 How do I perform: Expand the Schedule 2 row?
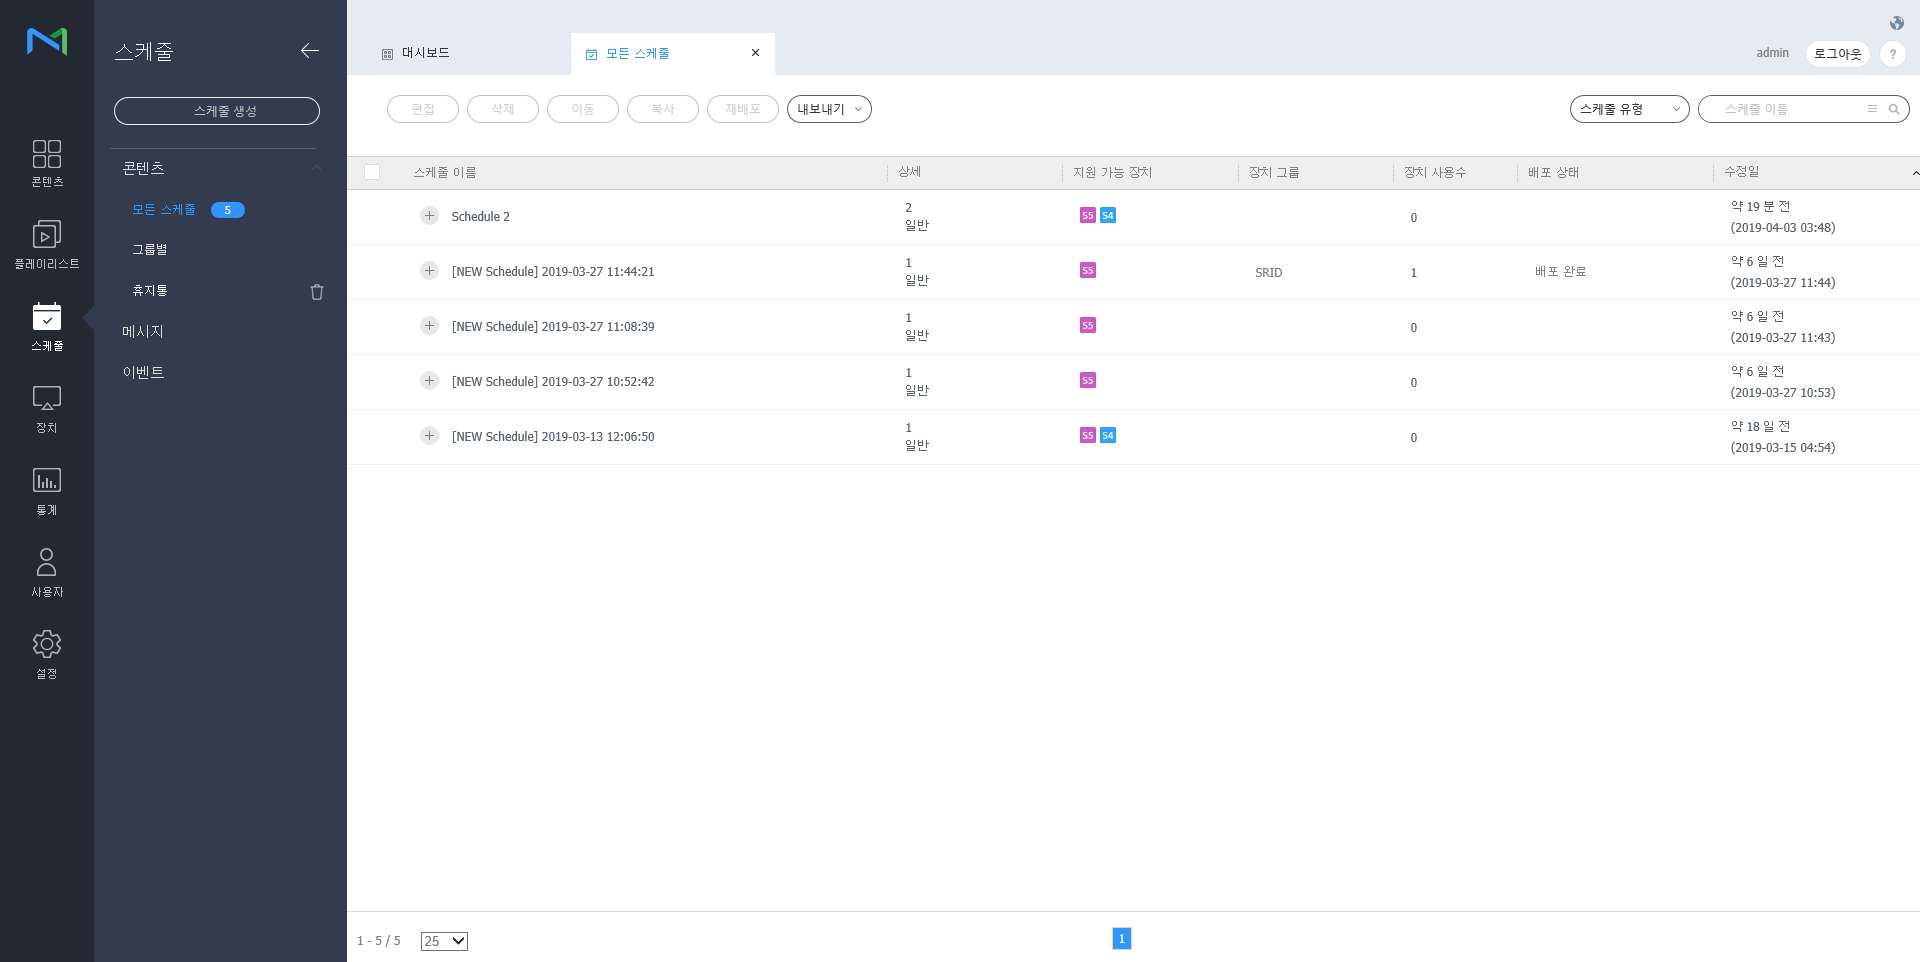[x=429, y=216]
